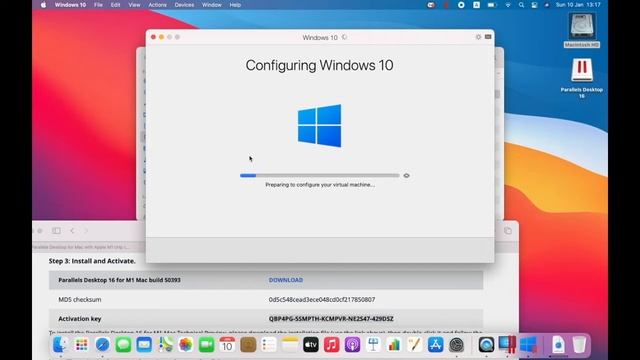Screen dimensions: 640x360
Task: Open Podcasts in the Dock
Action: tap(352, 345)
